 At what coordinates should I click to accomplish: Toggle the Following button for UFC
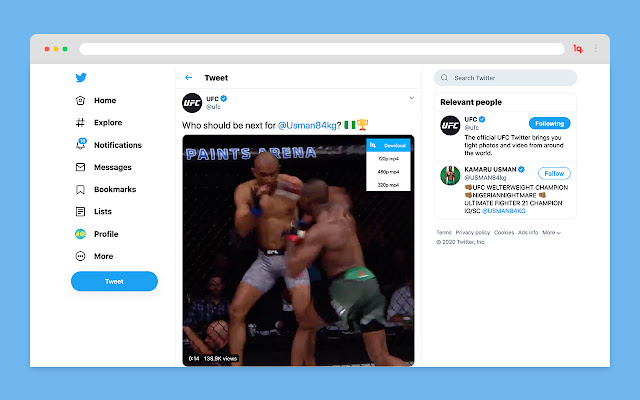(549, 123)
